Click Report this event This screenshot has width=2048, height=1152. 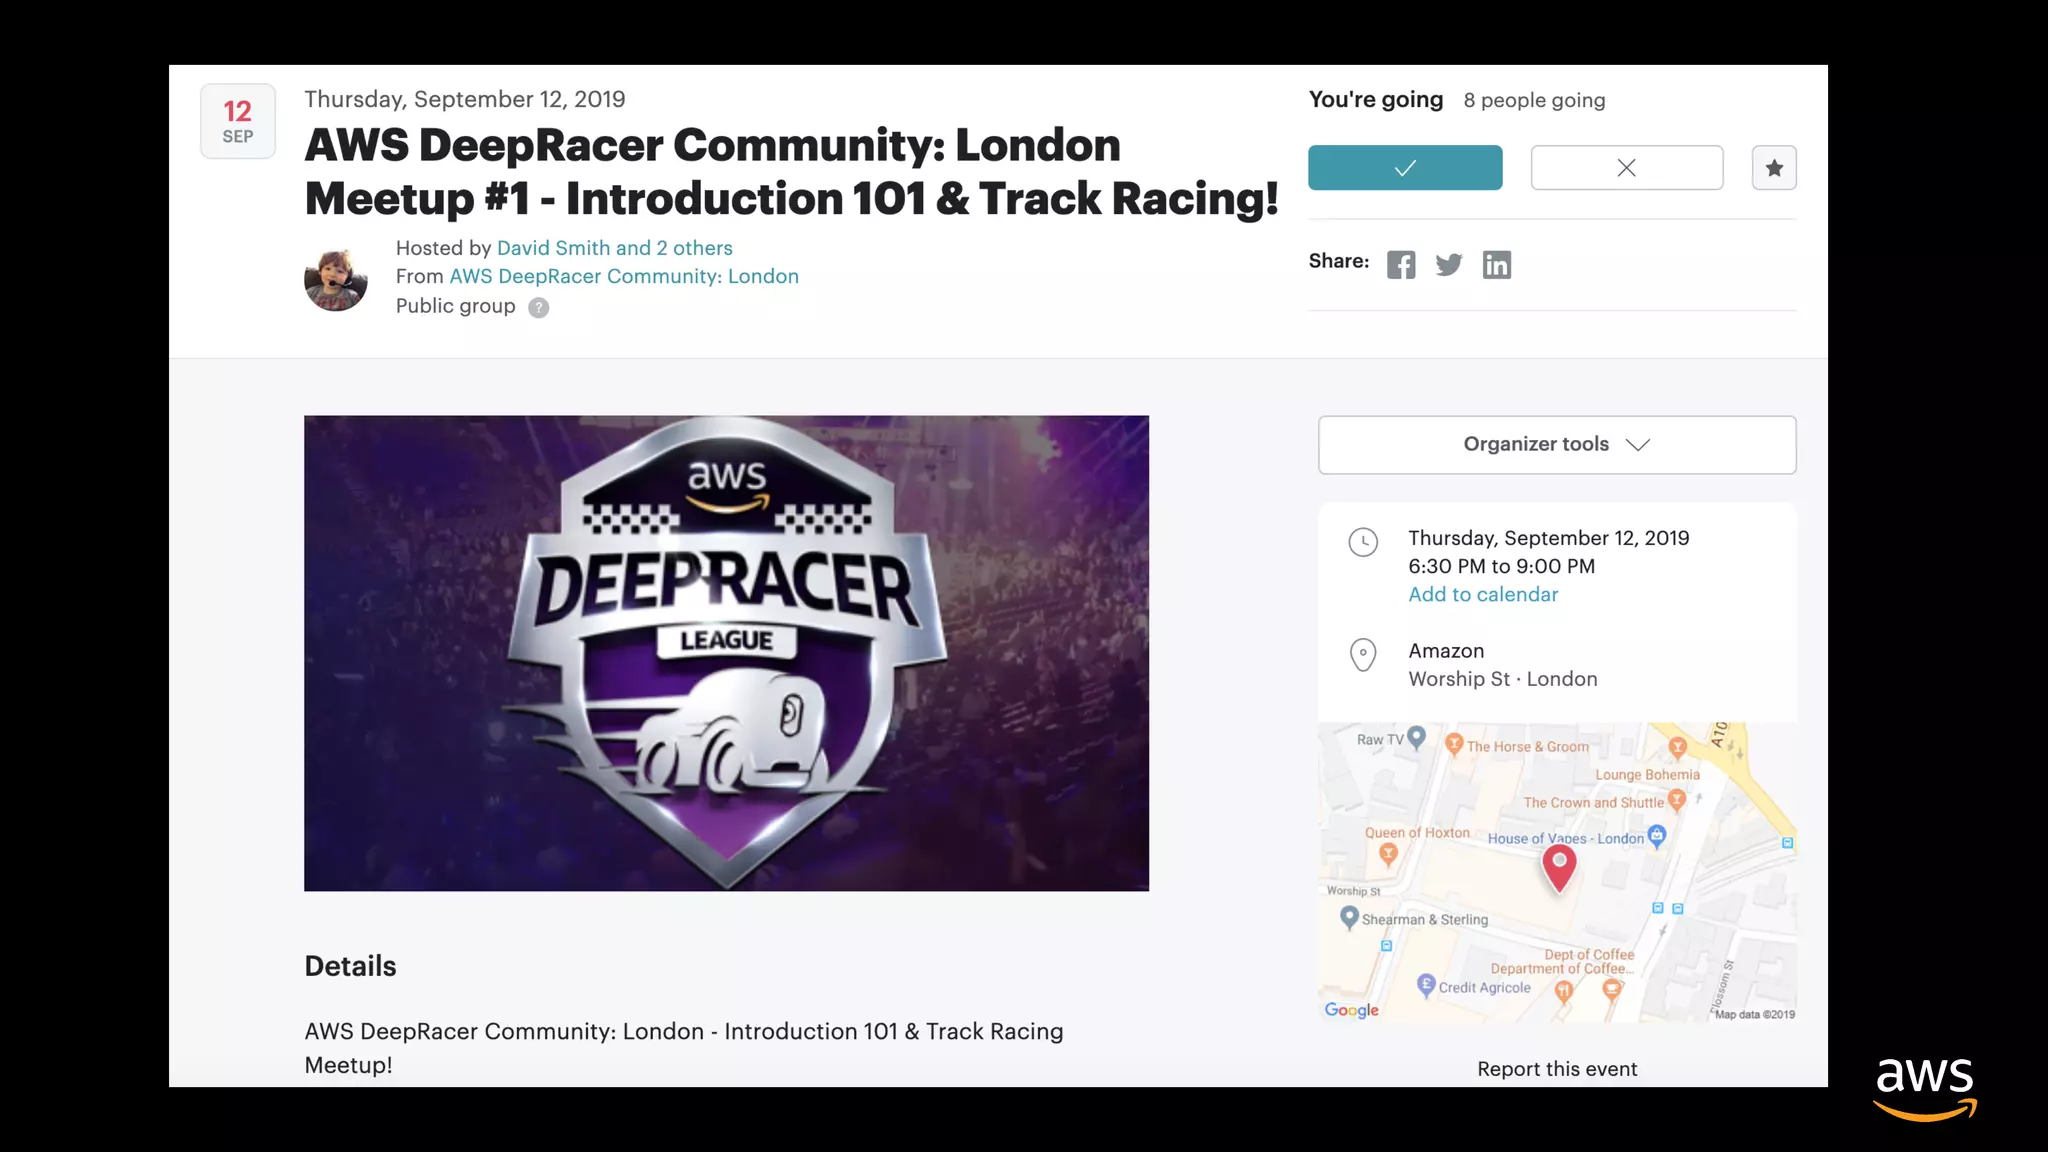point(1556,1068)
